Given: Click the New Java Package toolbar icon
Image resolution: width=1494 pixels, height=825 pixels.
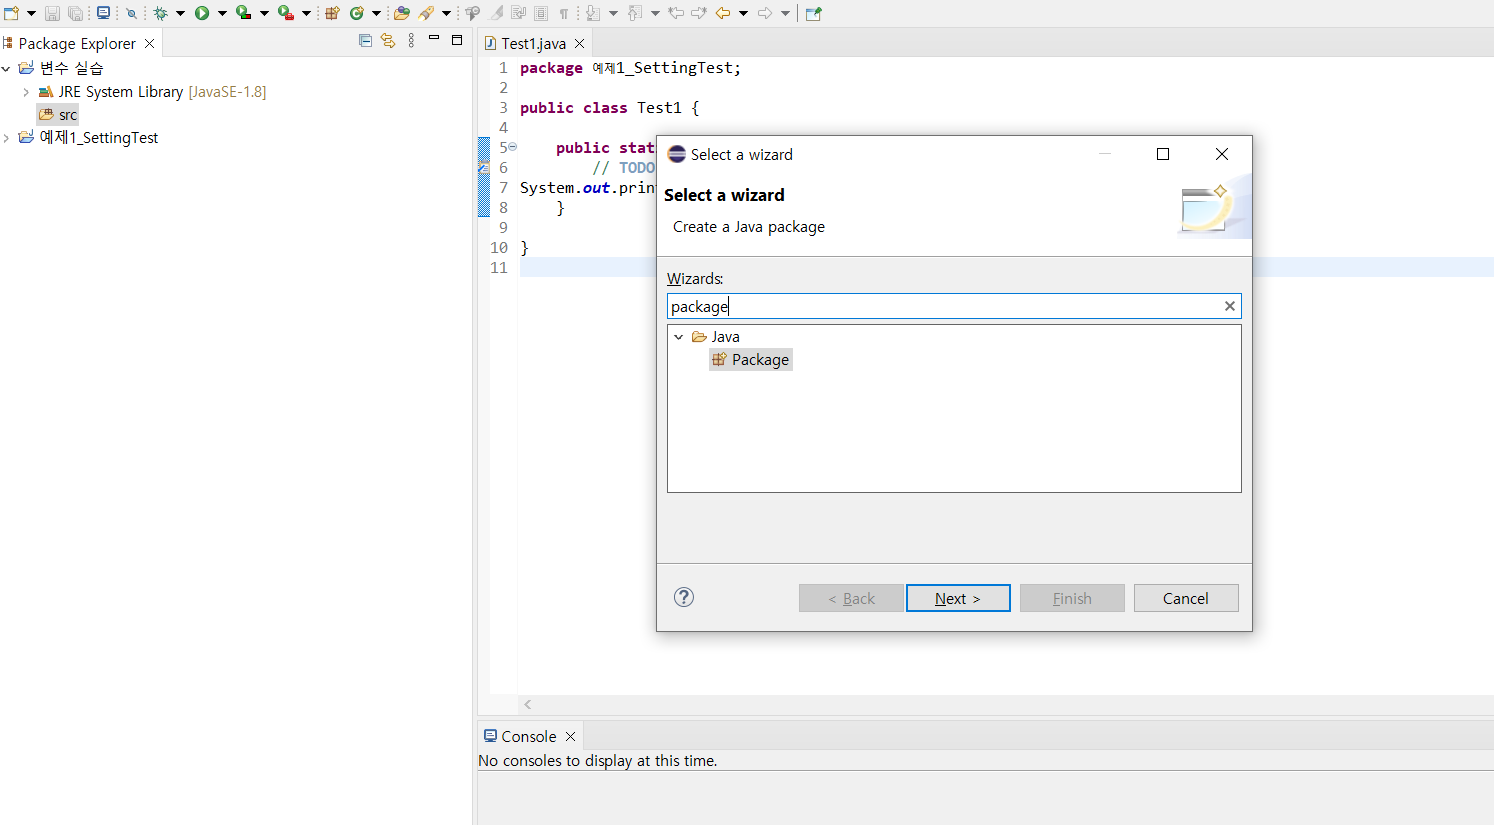Looking at the screenshot, I should (x=332, y=13).
